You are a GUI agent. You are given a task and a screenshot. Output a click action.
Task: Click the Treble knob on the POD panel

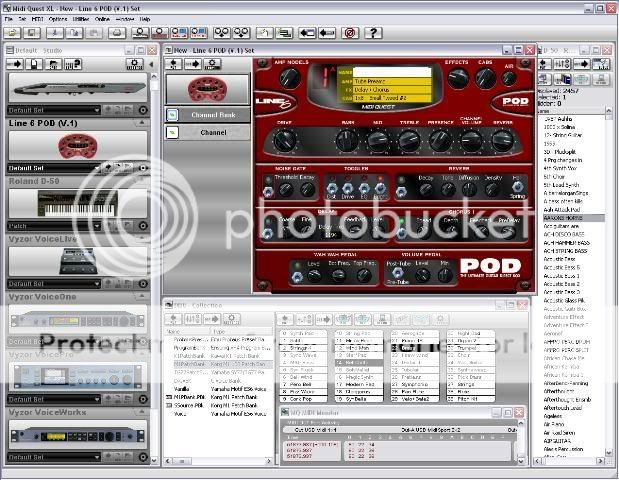(x=409, y=140)
